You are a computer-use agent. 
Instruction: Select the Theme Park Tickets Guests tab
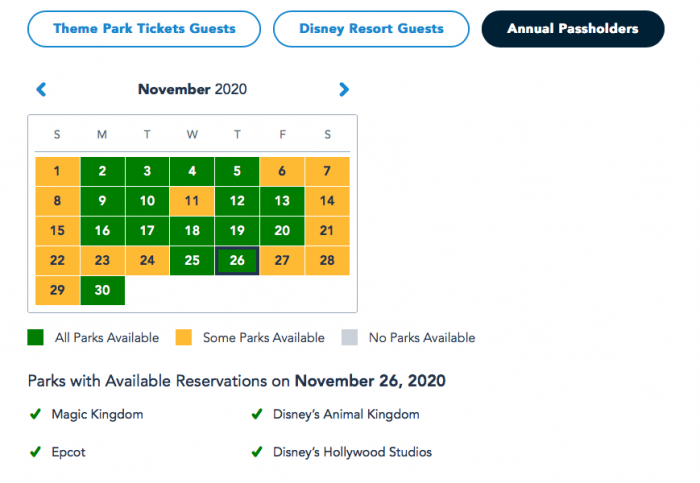pos(144,29)
